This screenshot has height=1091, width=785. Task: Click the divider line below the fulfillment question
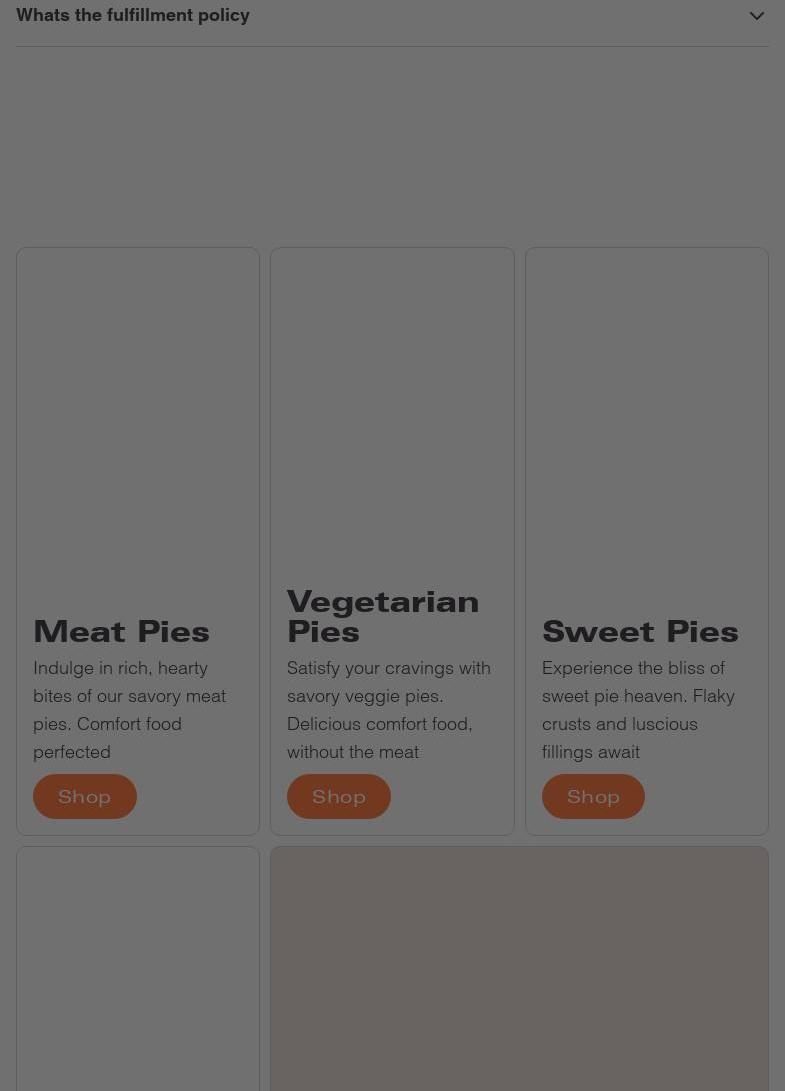392,45
